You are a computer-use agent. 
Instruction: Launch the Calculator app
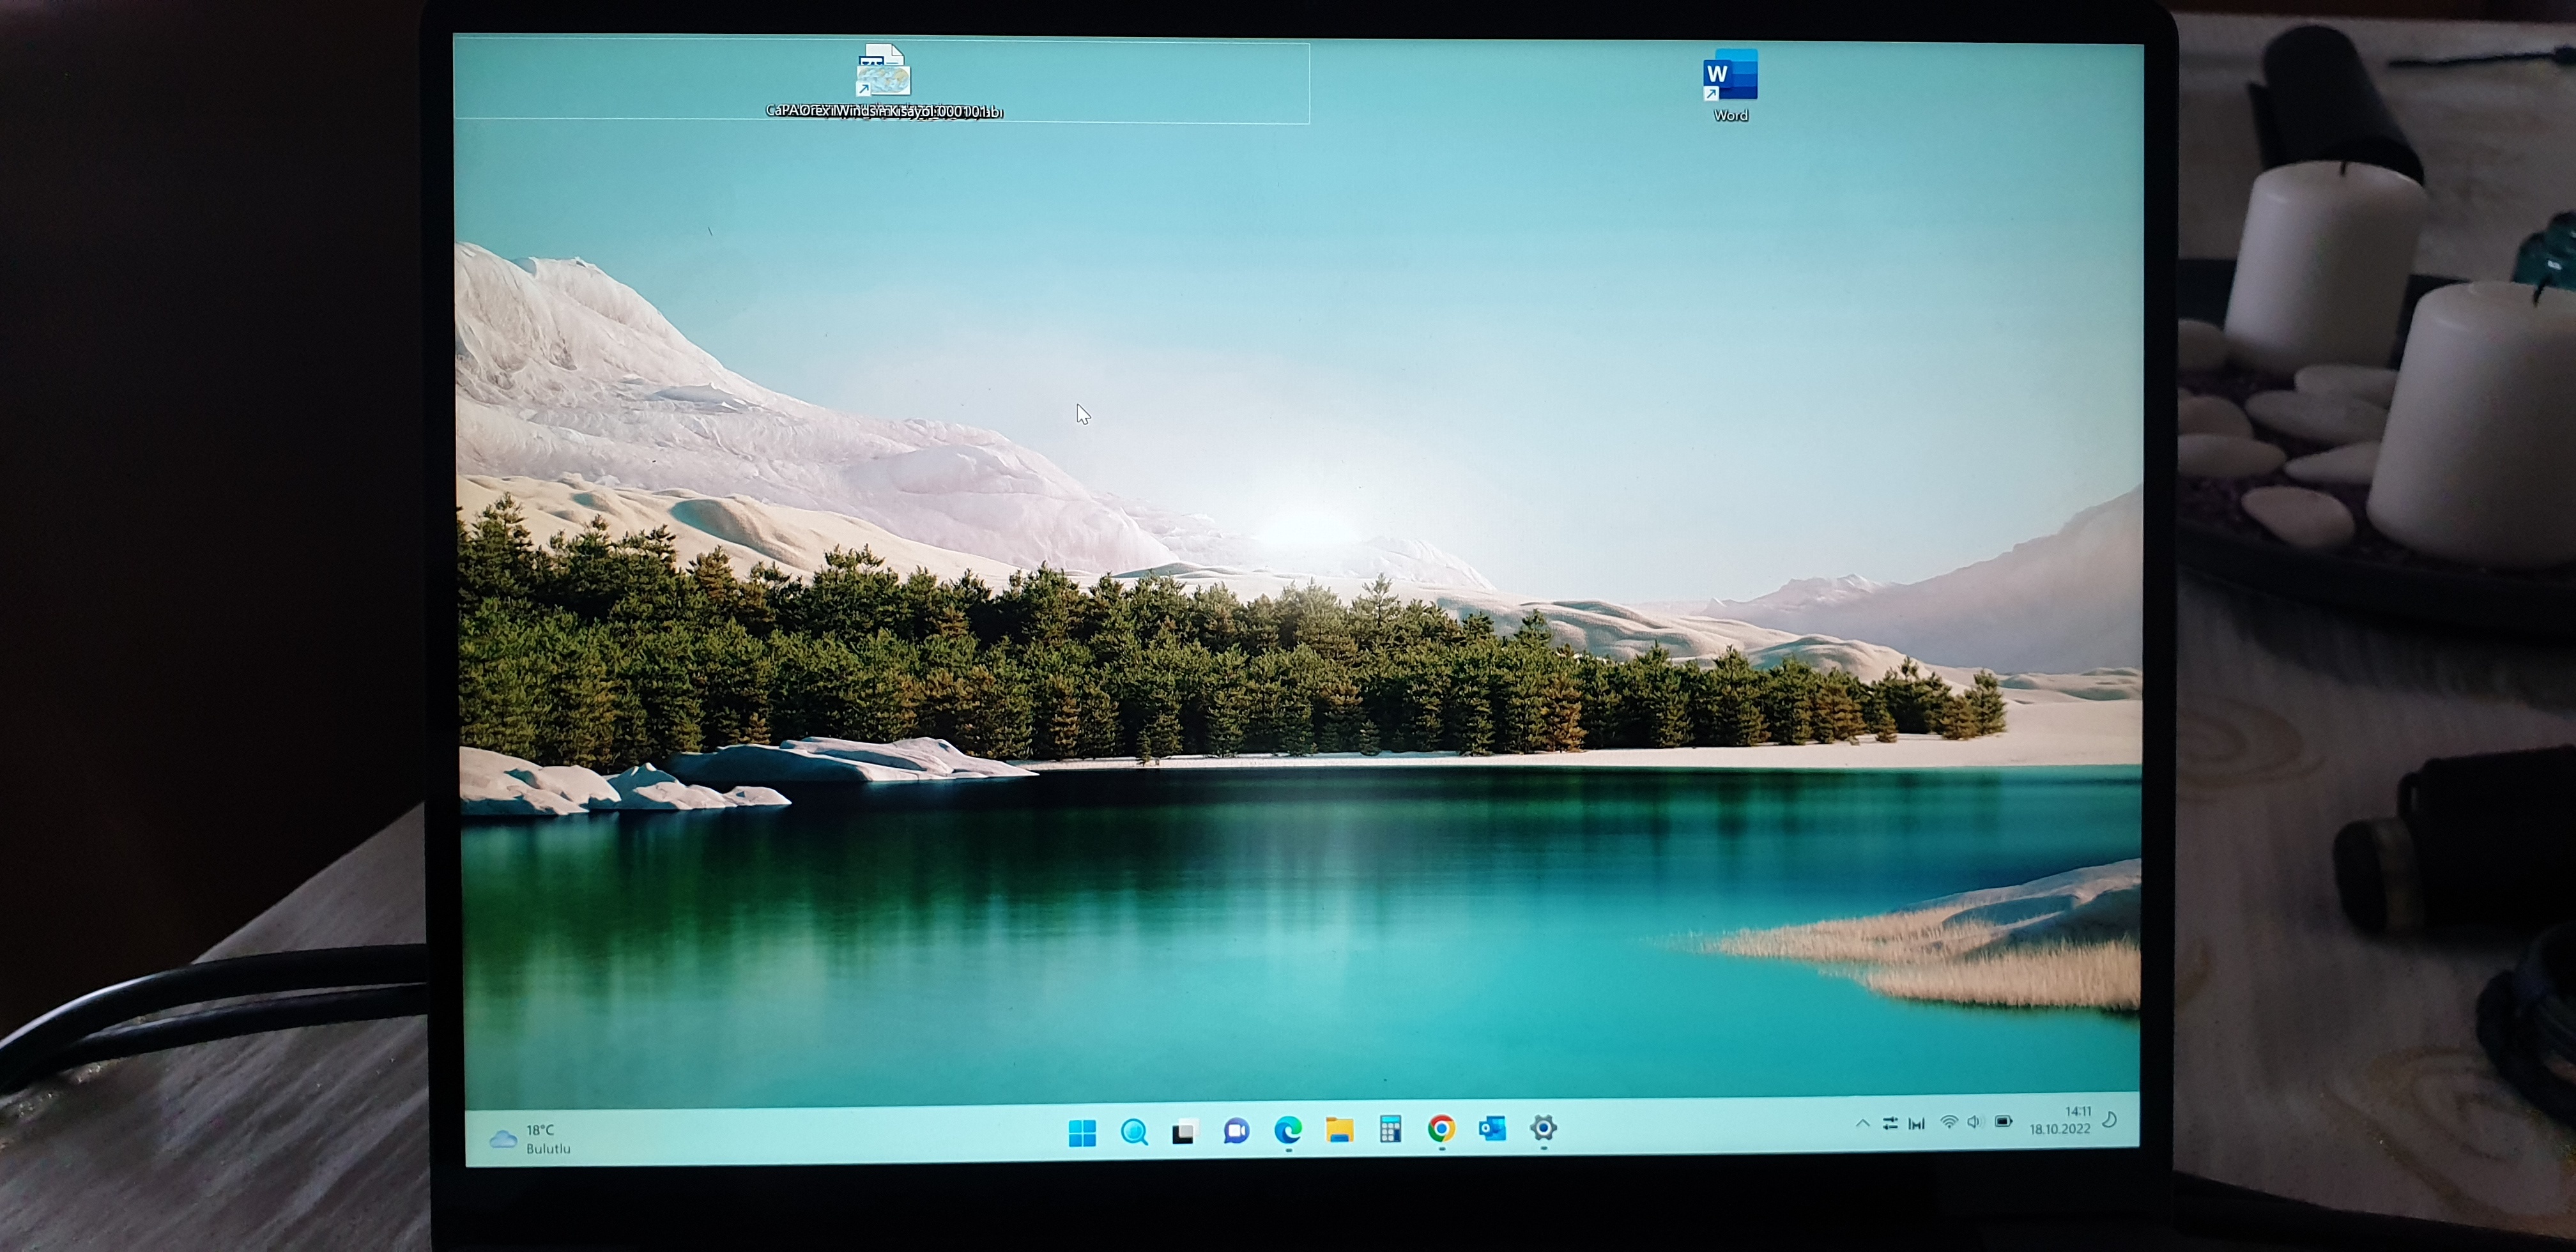pos(1390,1129)
